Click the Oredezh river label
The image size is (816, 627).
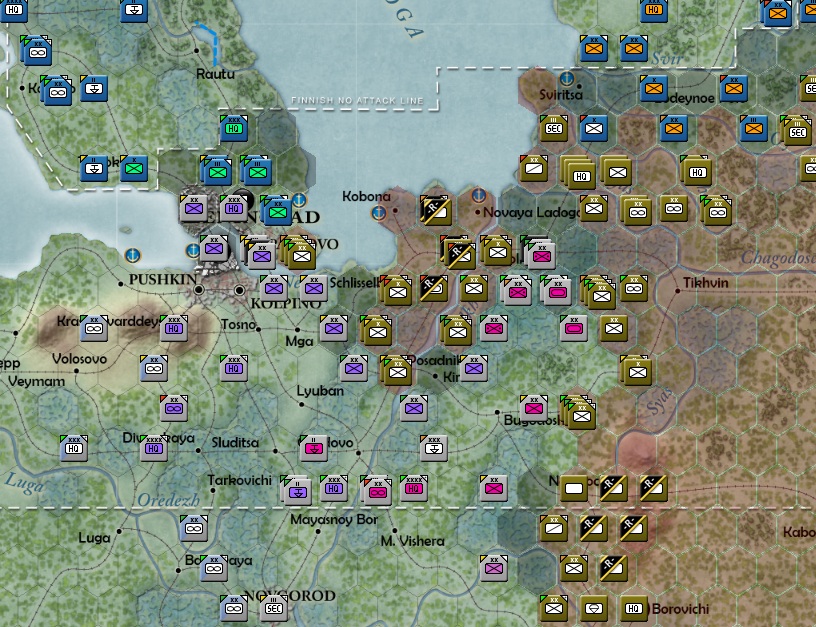tap(168, 500)
